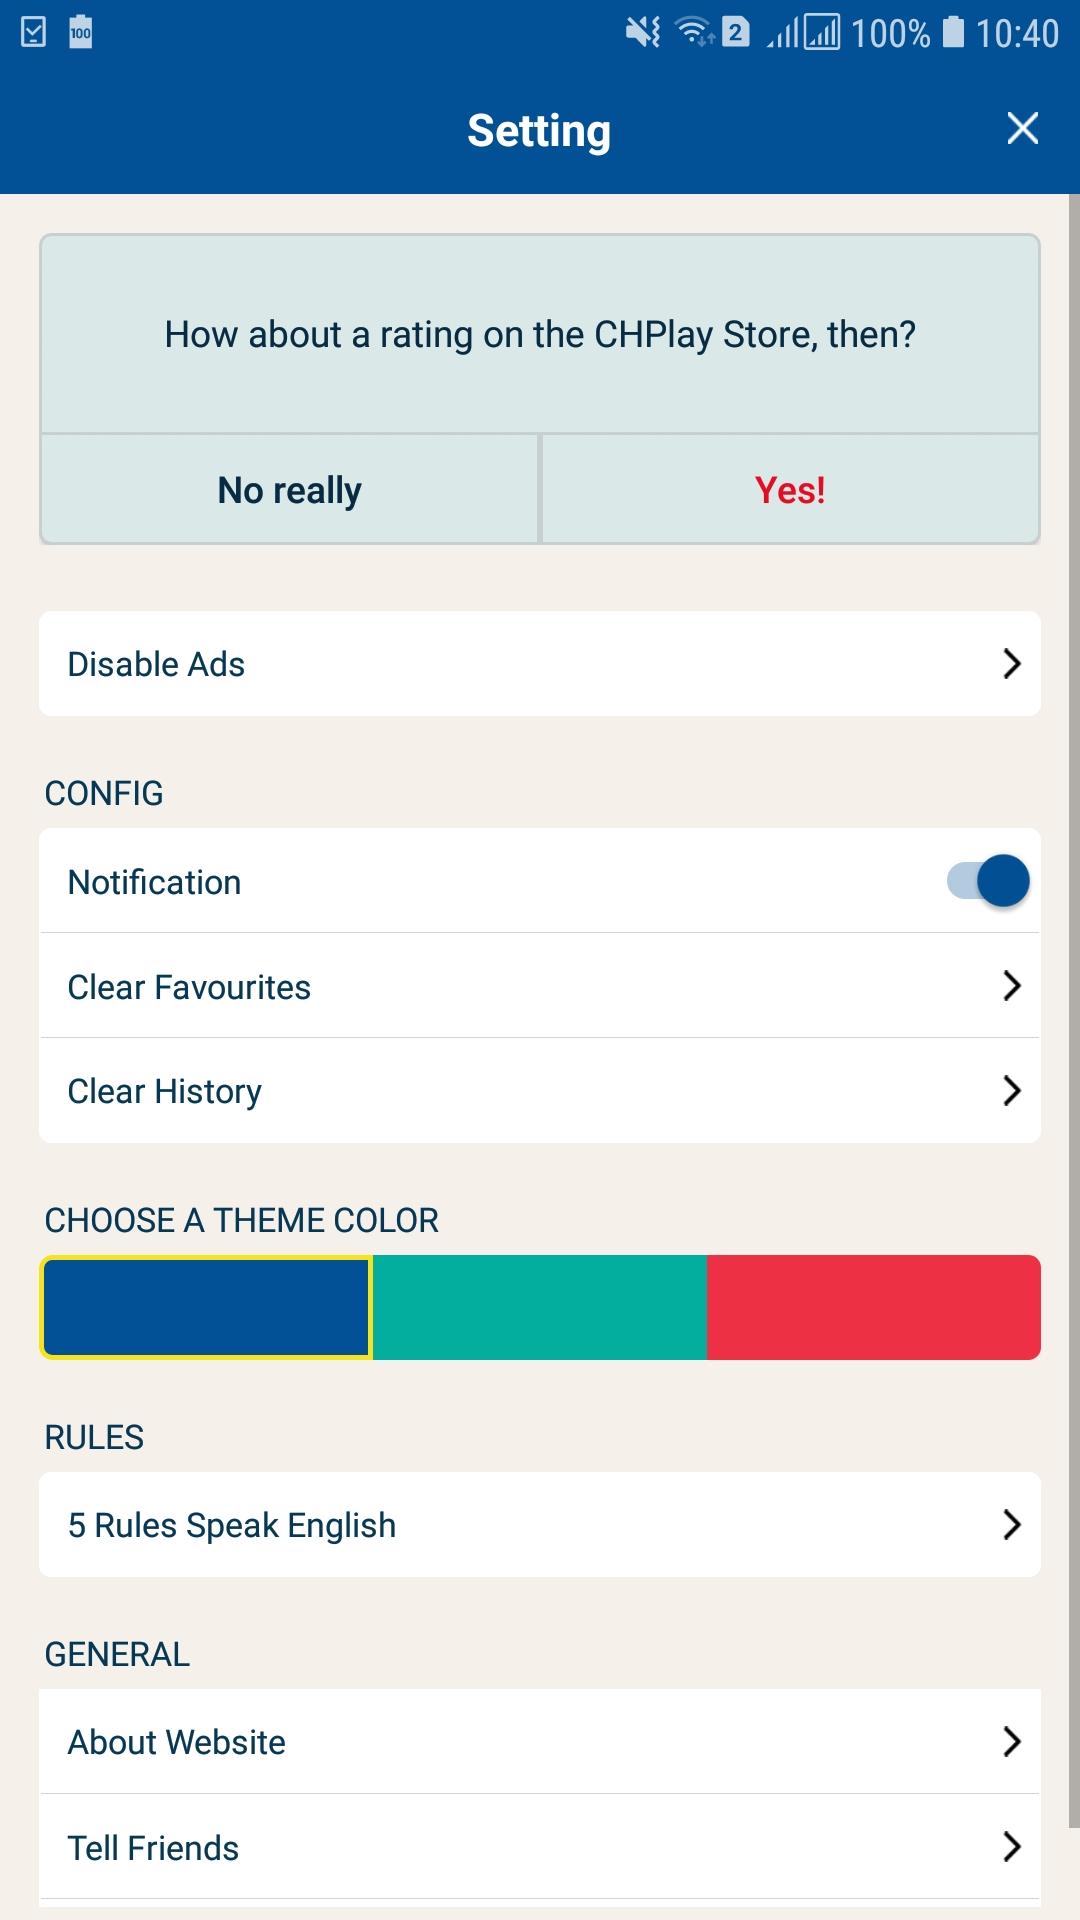This screenshot has height=1920, width=1080.
Task: Tap the battery icon in status bar
Action: point(954,32)
